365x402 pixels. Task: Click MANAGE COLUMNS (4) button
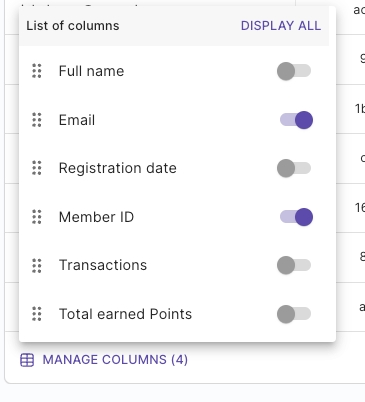tap(104, 360)
